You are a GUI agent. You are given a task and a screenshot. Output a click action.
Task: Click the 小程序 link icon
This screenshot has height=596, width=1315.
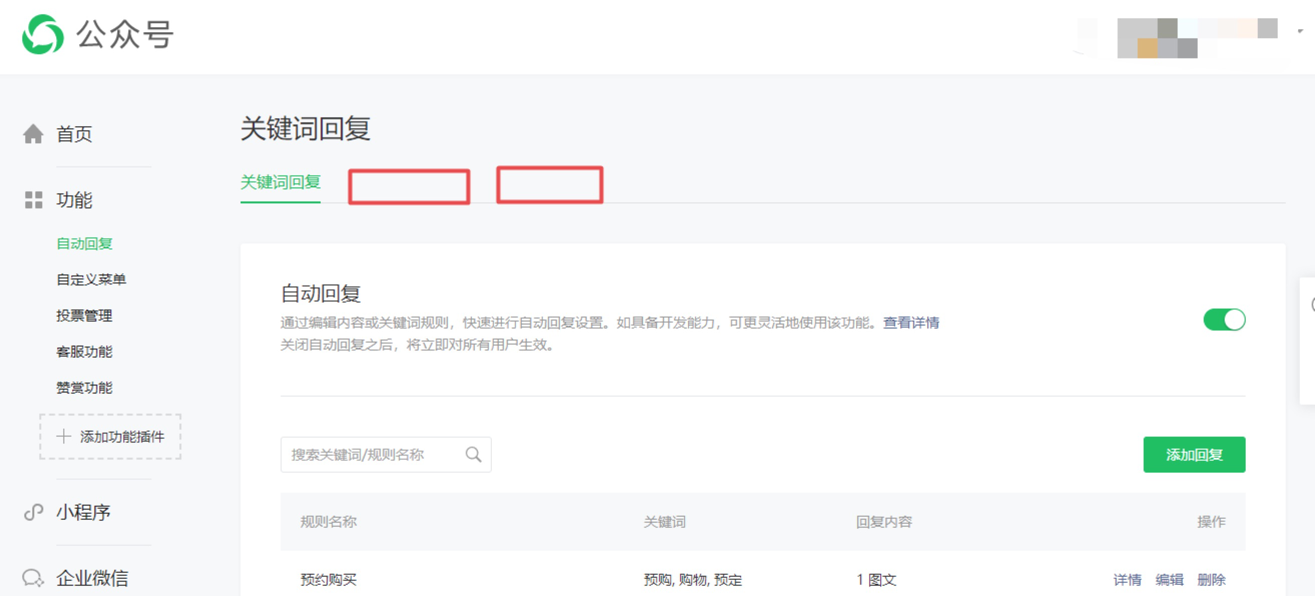point(33,512)
